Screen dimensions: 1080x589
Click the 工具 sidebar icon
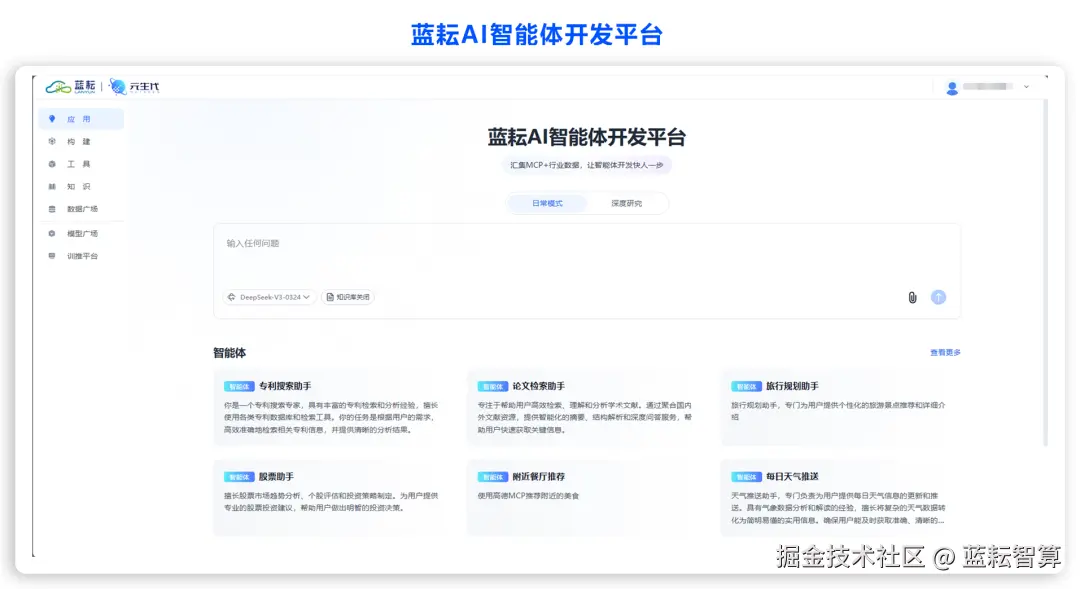[x=52, y=164]
